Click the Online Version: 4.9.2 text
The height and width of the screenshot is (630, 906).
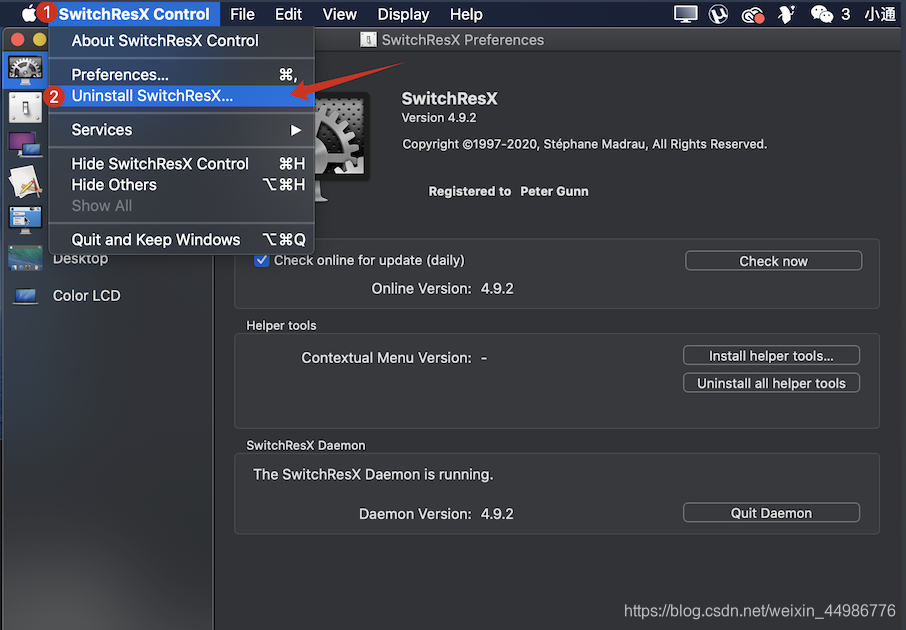point(442,288)
